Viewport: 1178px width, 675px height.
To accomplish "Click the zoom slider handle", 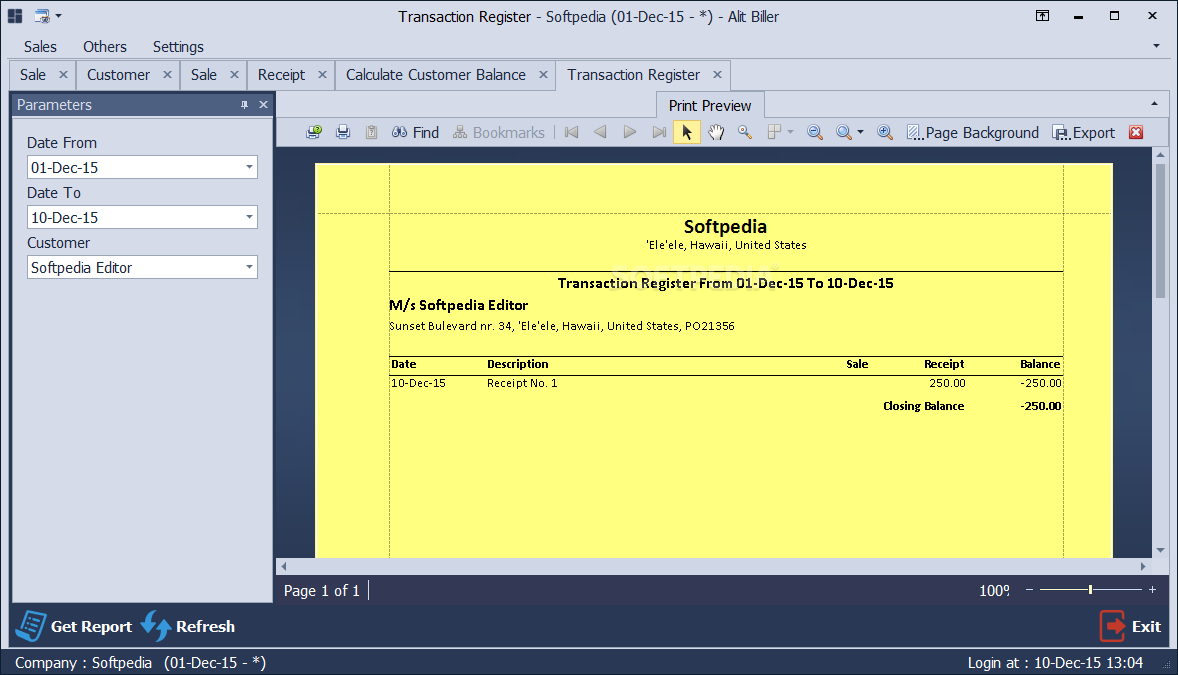I will pyautogui.click(x=1090, y=590).
